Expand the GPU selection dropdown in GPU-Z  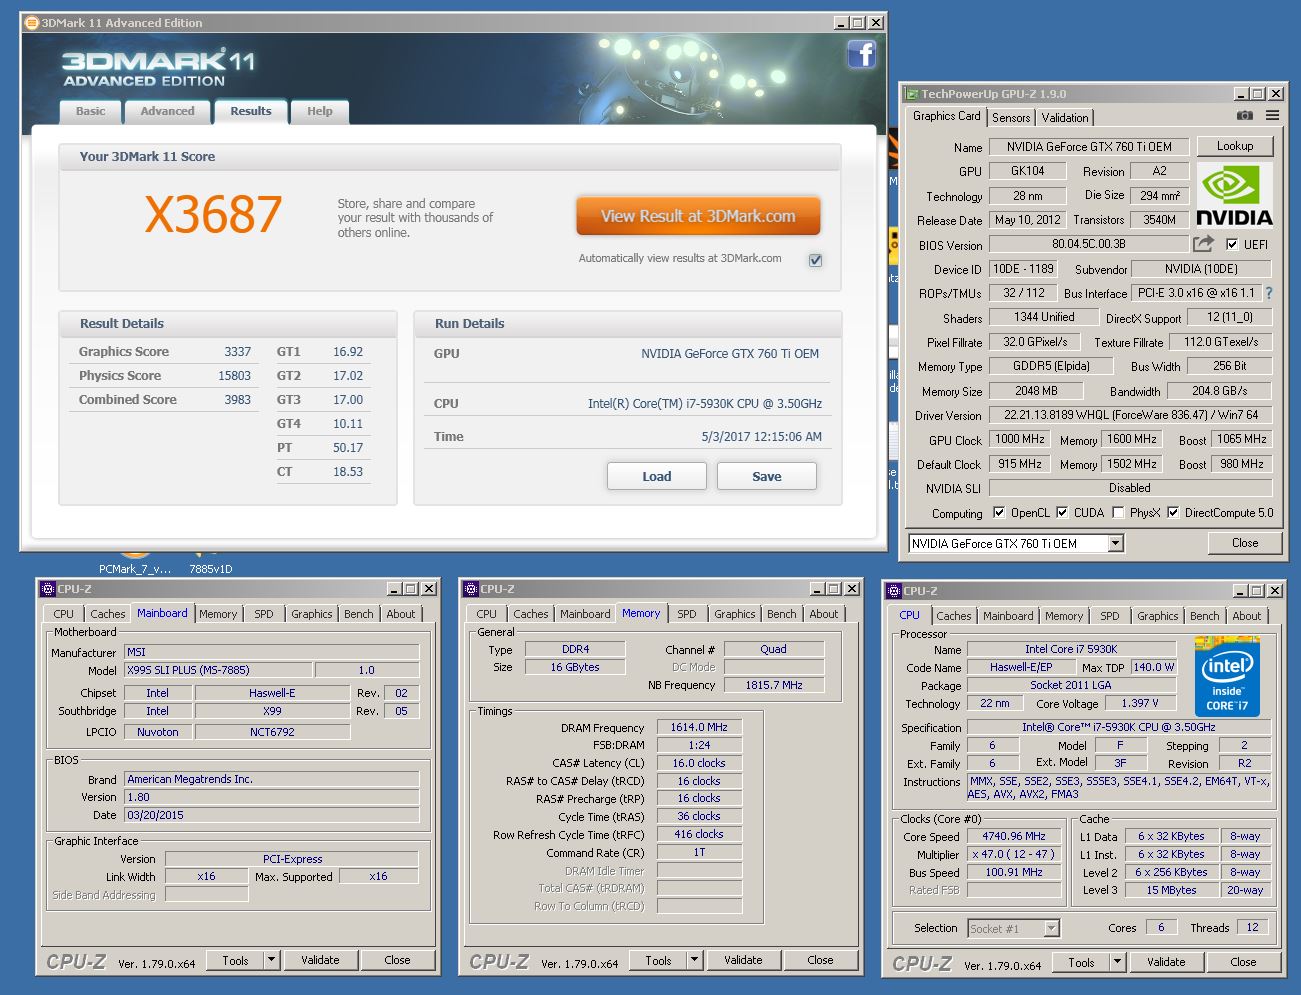click(1116, 543)
